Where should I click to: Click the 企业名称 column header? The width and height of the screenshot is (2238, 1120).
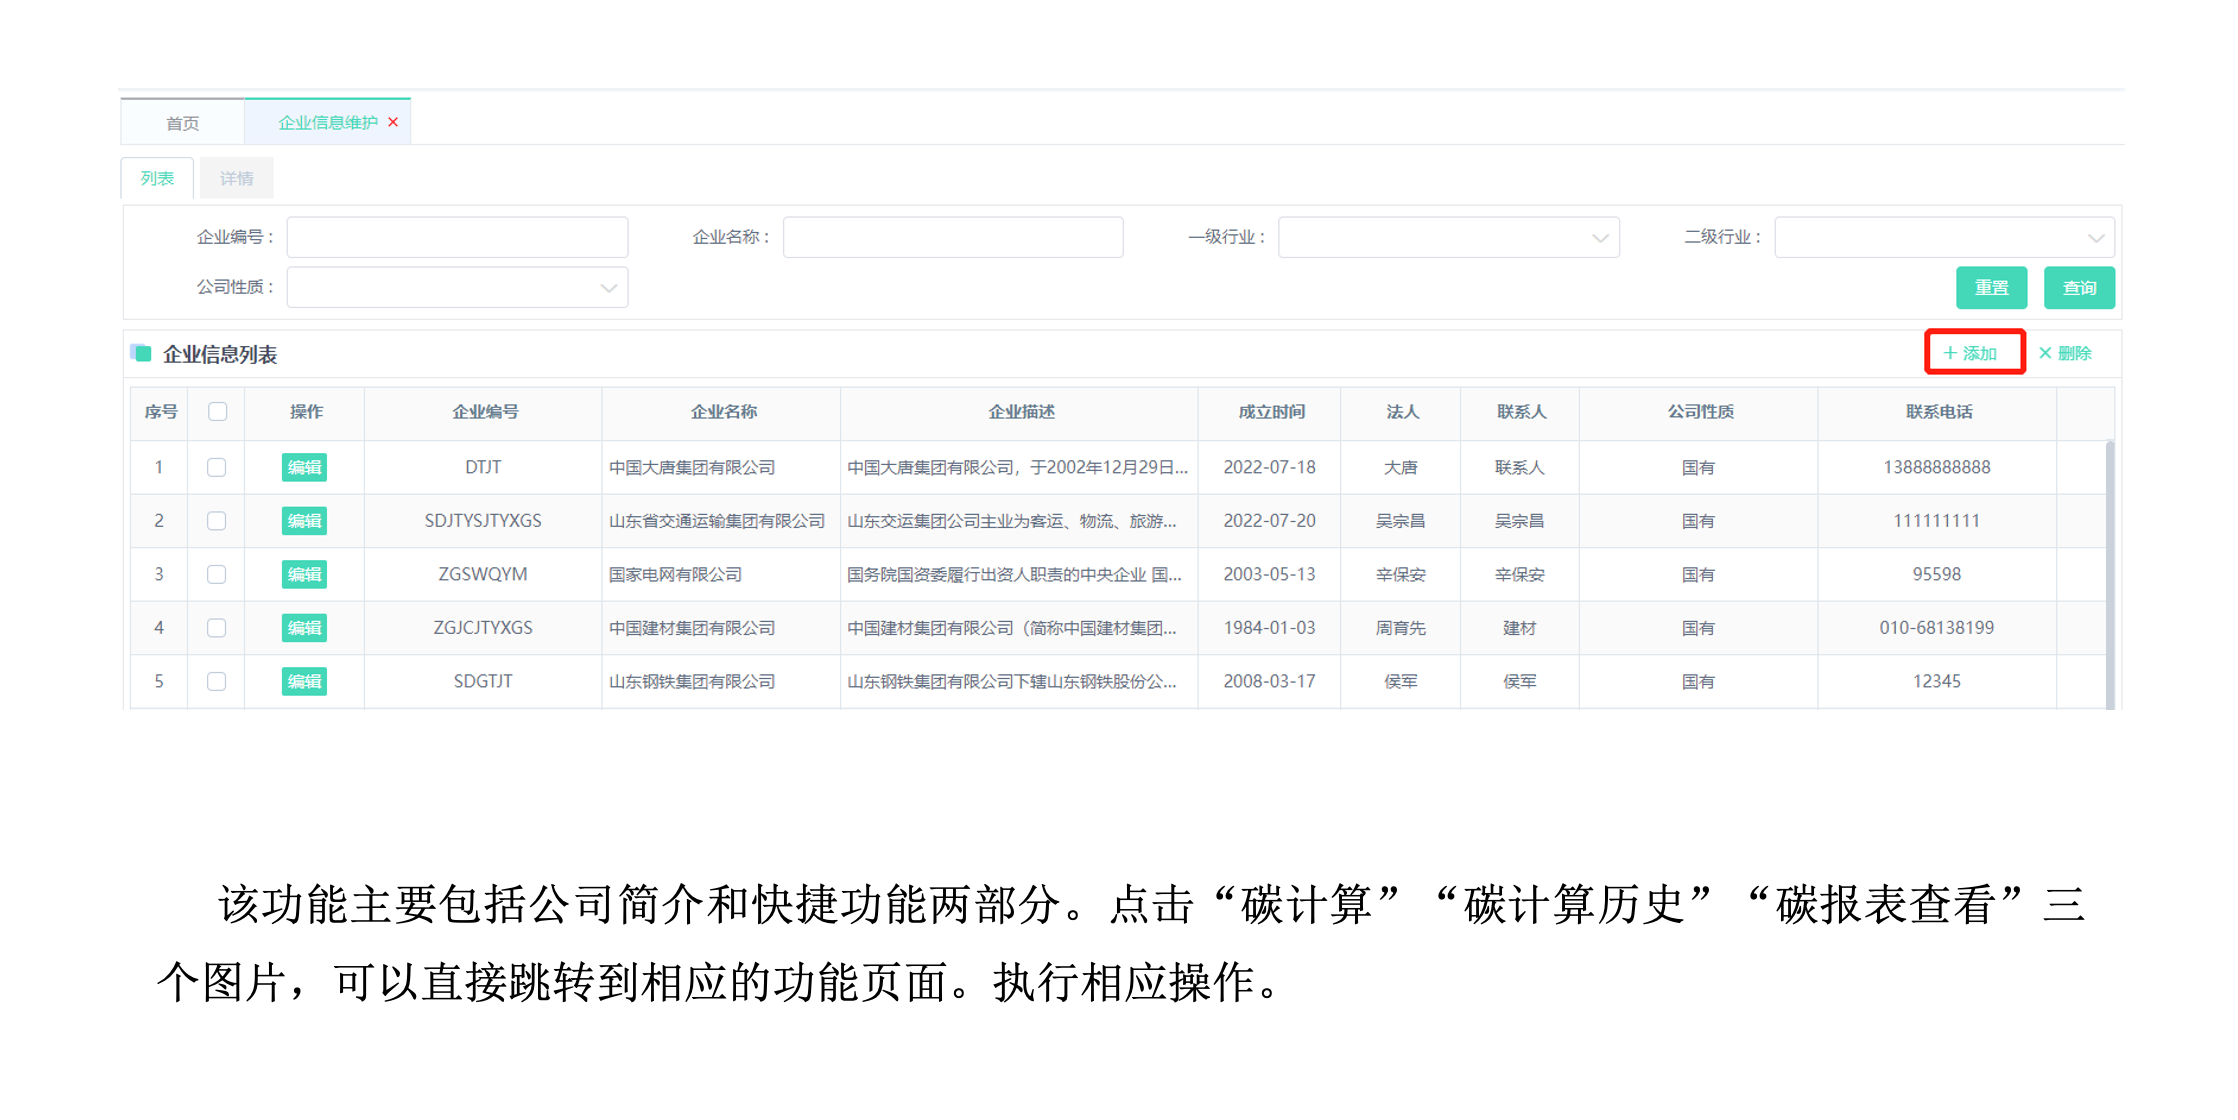pyautogui.click(x=722, y=411)
